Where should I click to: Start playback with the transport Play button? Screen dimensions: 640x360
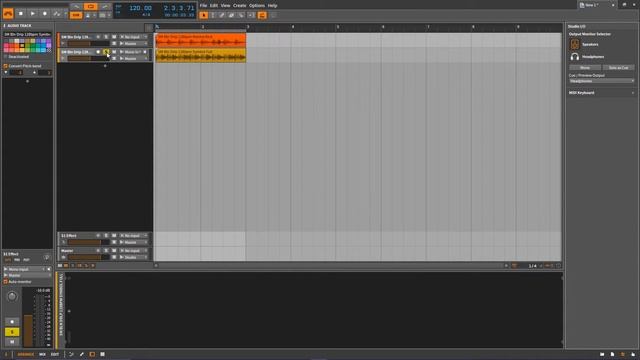pyautogui.click(x=33, y=13)
